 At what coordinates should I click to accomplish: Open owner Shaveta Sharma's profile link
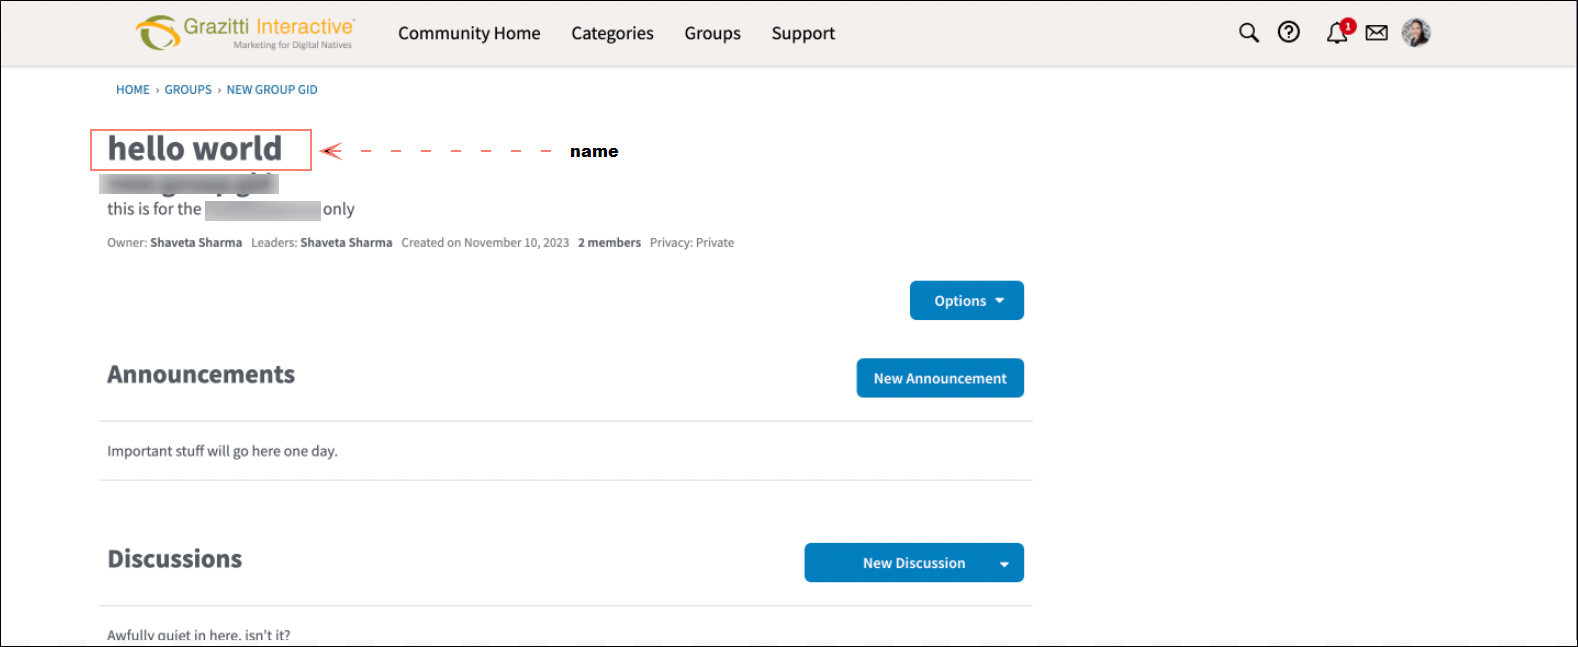(196, 243)
